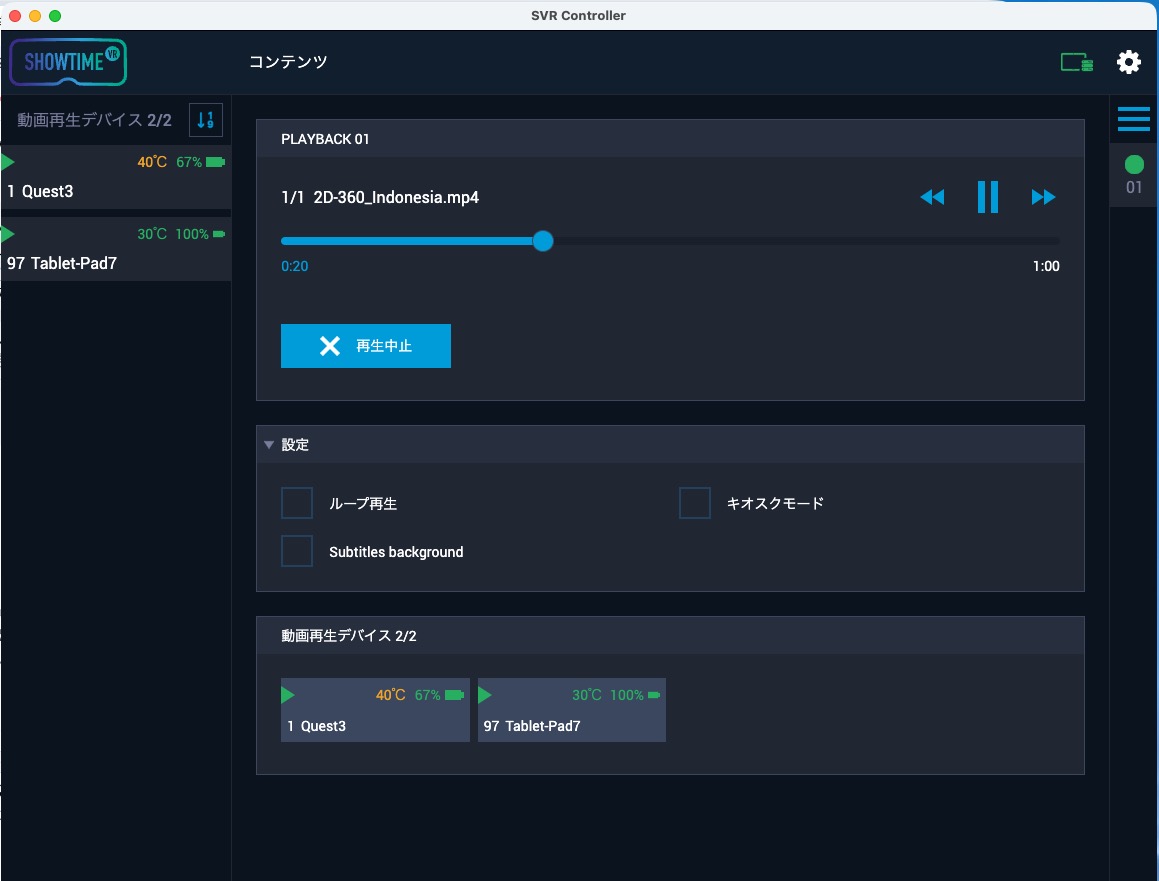Open the settings gear
Image resolution: width=1159 pixels, height=881 pixels.
pyautogui.click(x=1128, y=62)
